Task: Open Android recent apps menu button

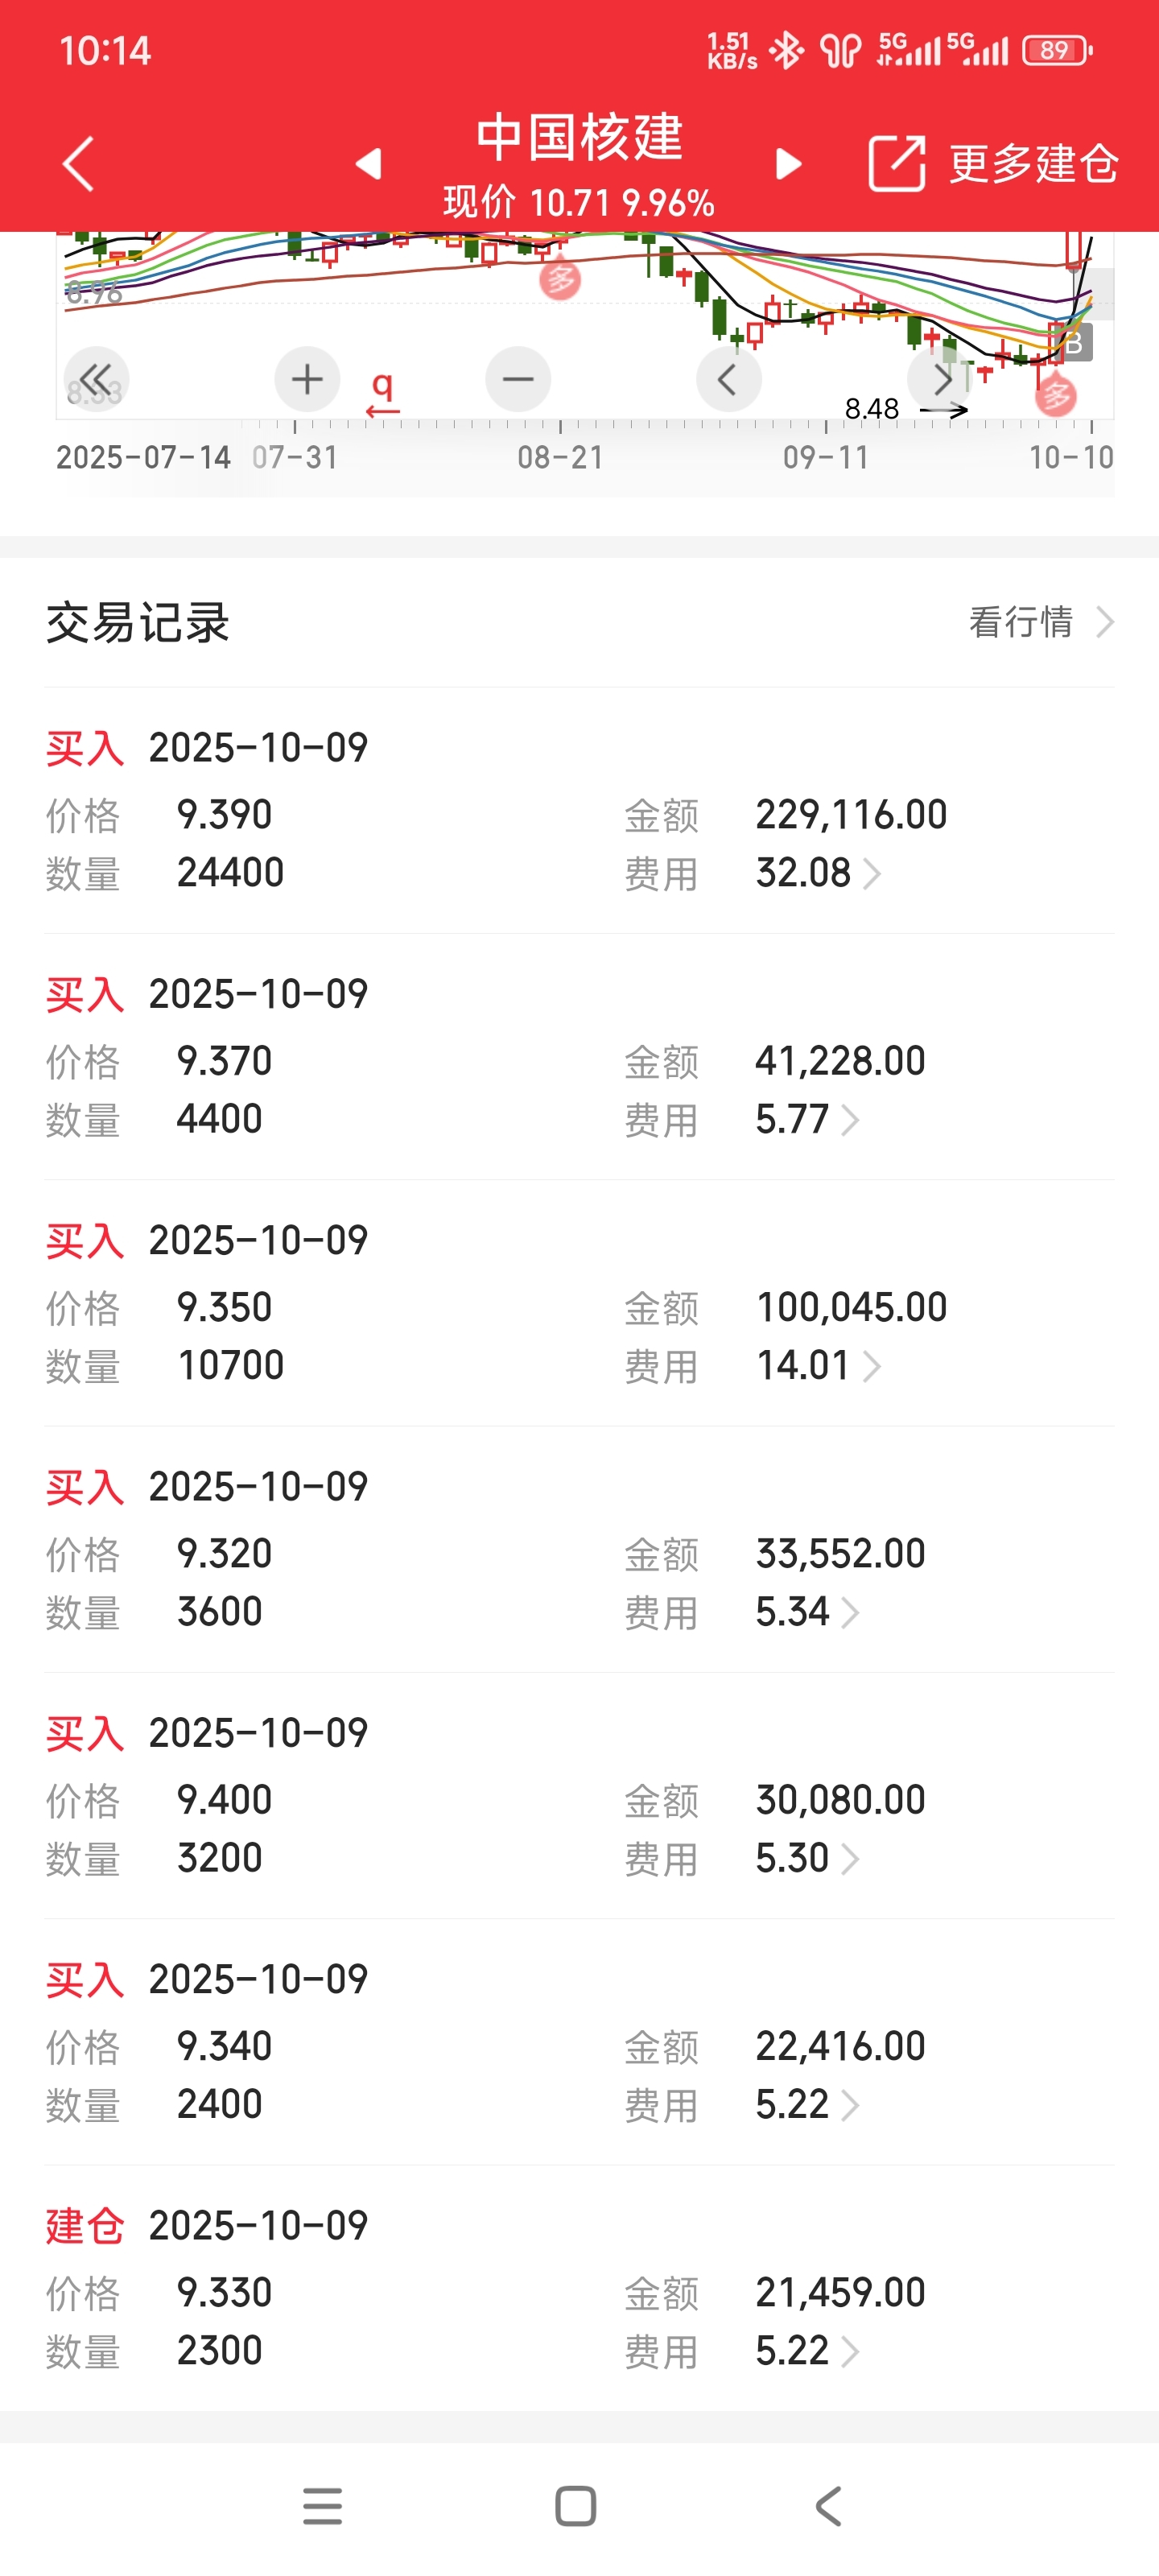Action: pos(322,2506)
